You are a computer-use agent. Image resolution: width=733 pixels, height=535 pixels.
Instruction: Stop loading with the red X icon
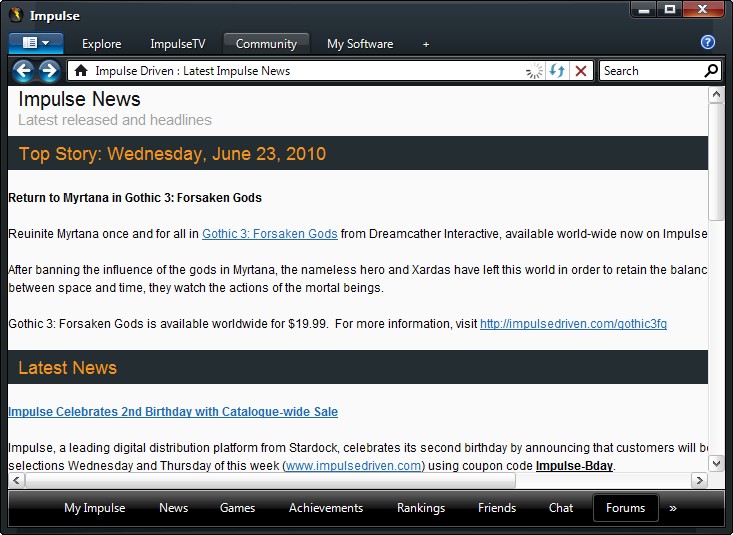pos(581,71)
